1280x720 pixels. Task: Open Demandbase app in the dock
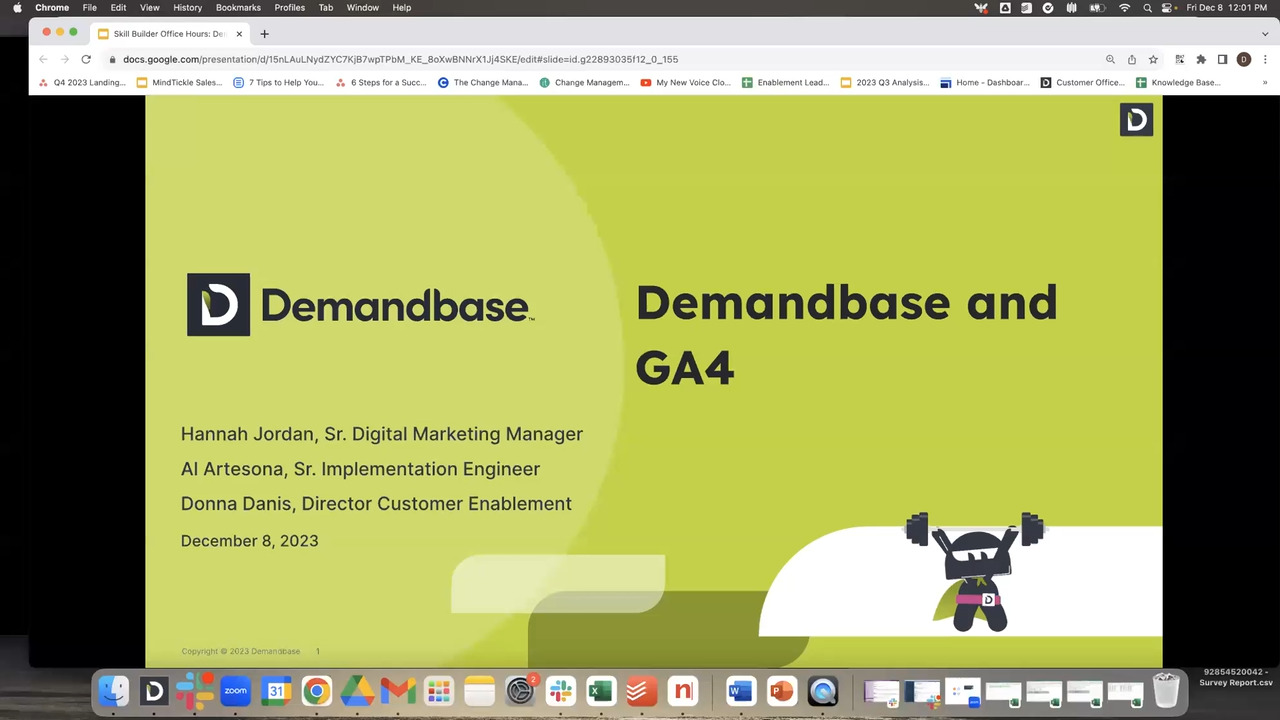154,691
